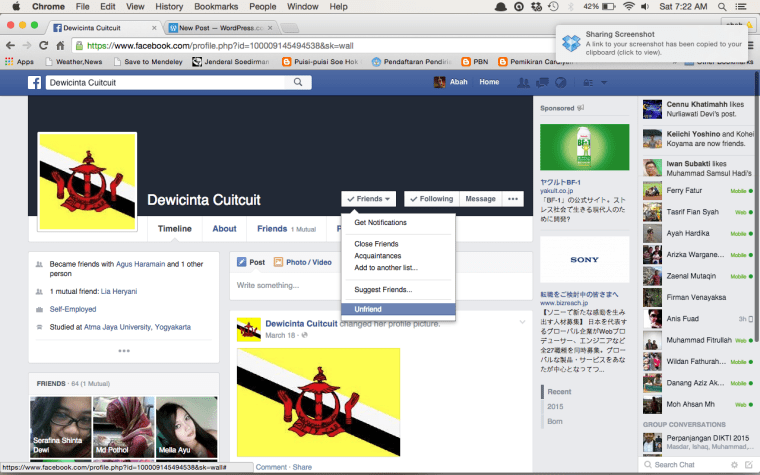
Task: Open post options chevron on profile picture post
Action: click(x=522, y=322)
